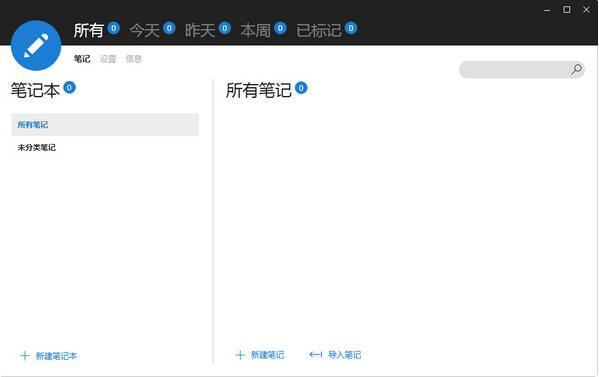This screenshot has height=377, width=599.
Task: Click the 新建笔记 link
Action: [267, 355]
